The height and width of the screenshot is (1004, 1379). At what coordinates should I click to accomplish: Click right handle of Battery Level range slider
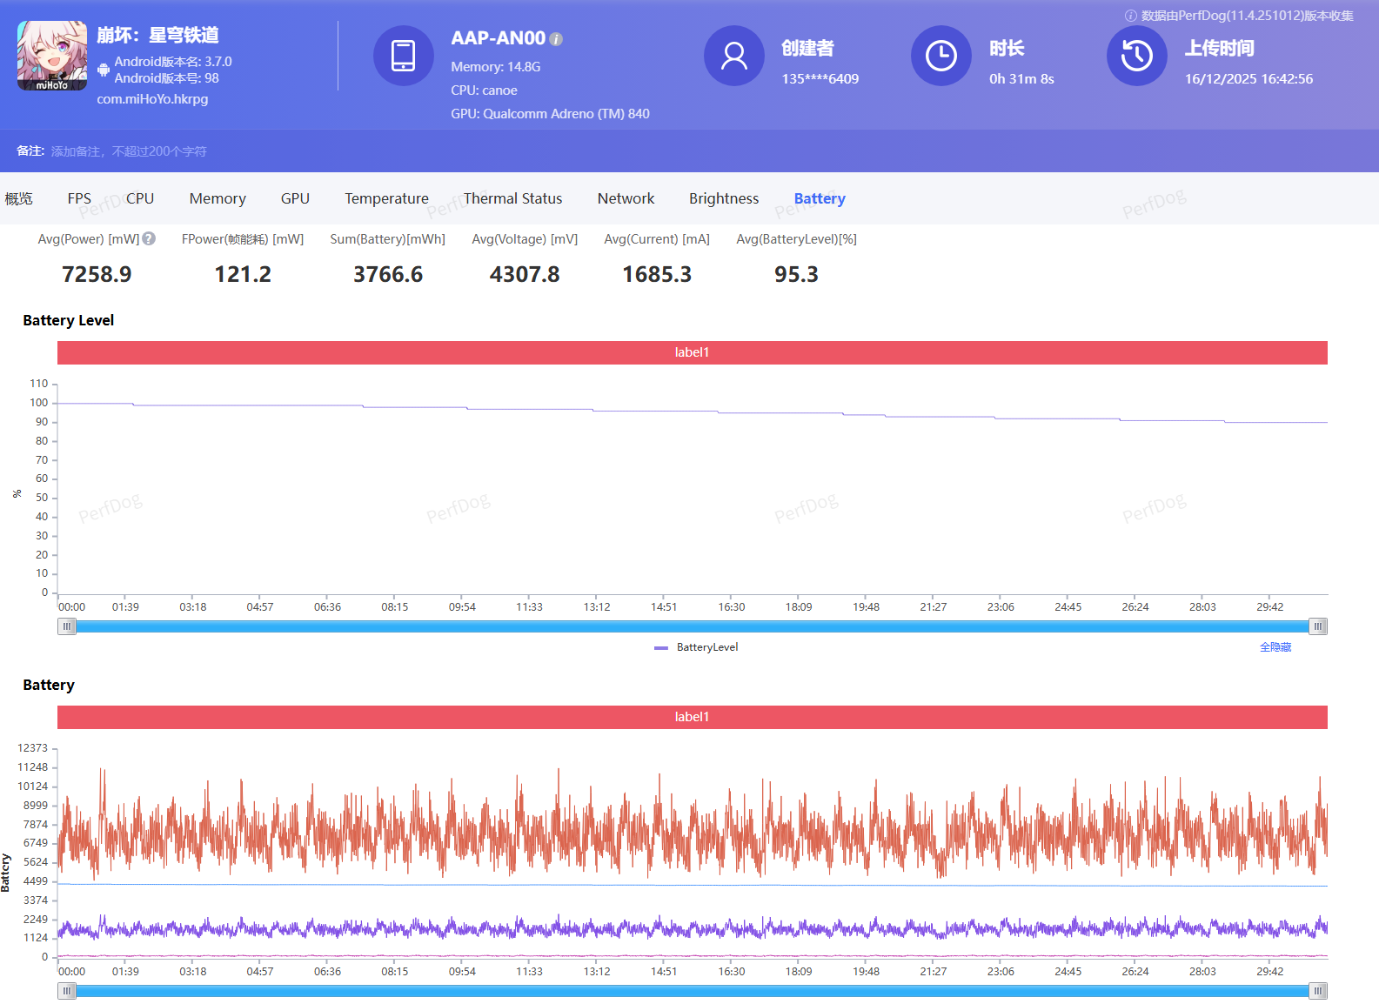point(1318,627)
